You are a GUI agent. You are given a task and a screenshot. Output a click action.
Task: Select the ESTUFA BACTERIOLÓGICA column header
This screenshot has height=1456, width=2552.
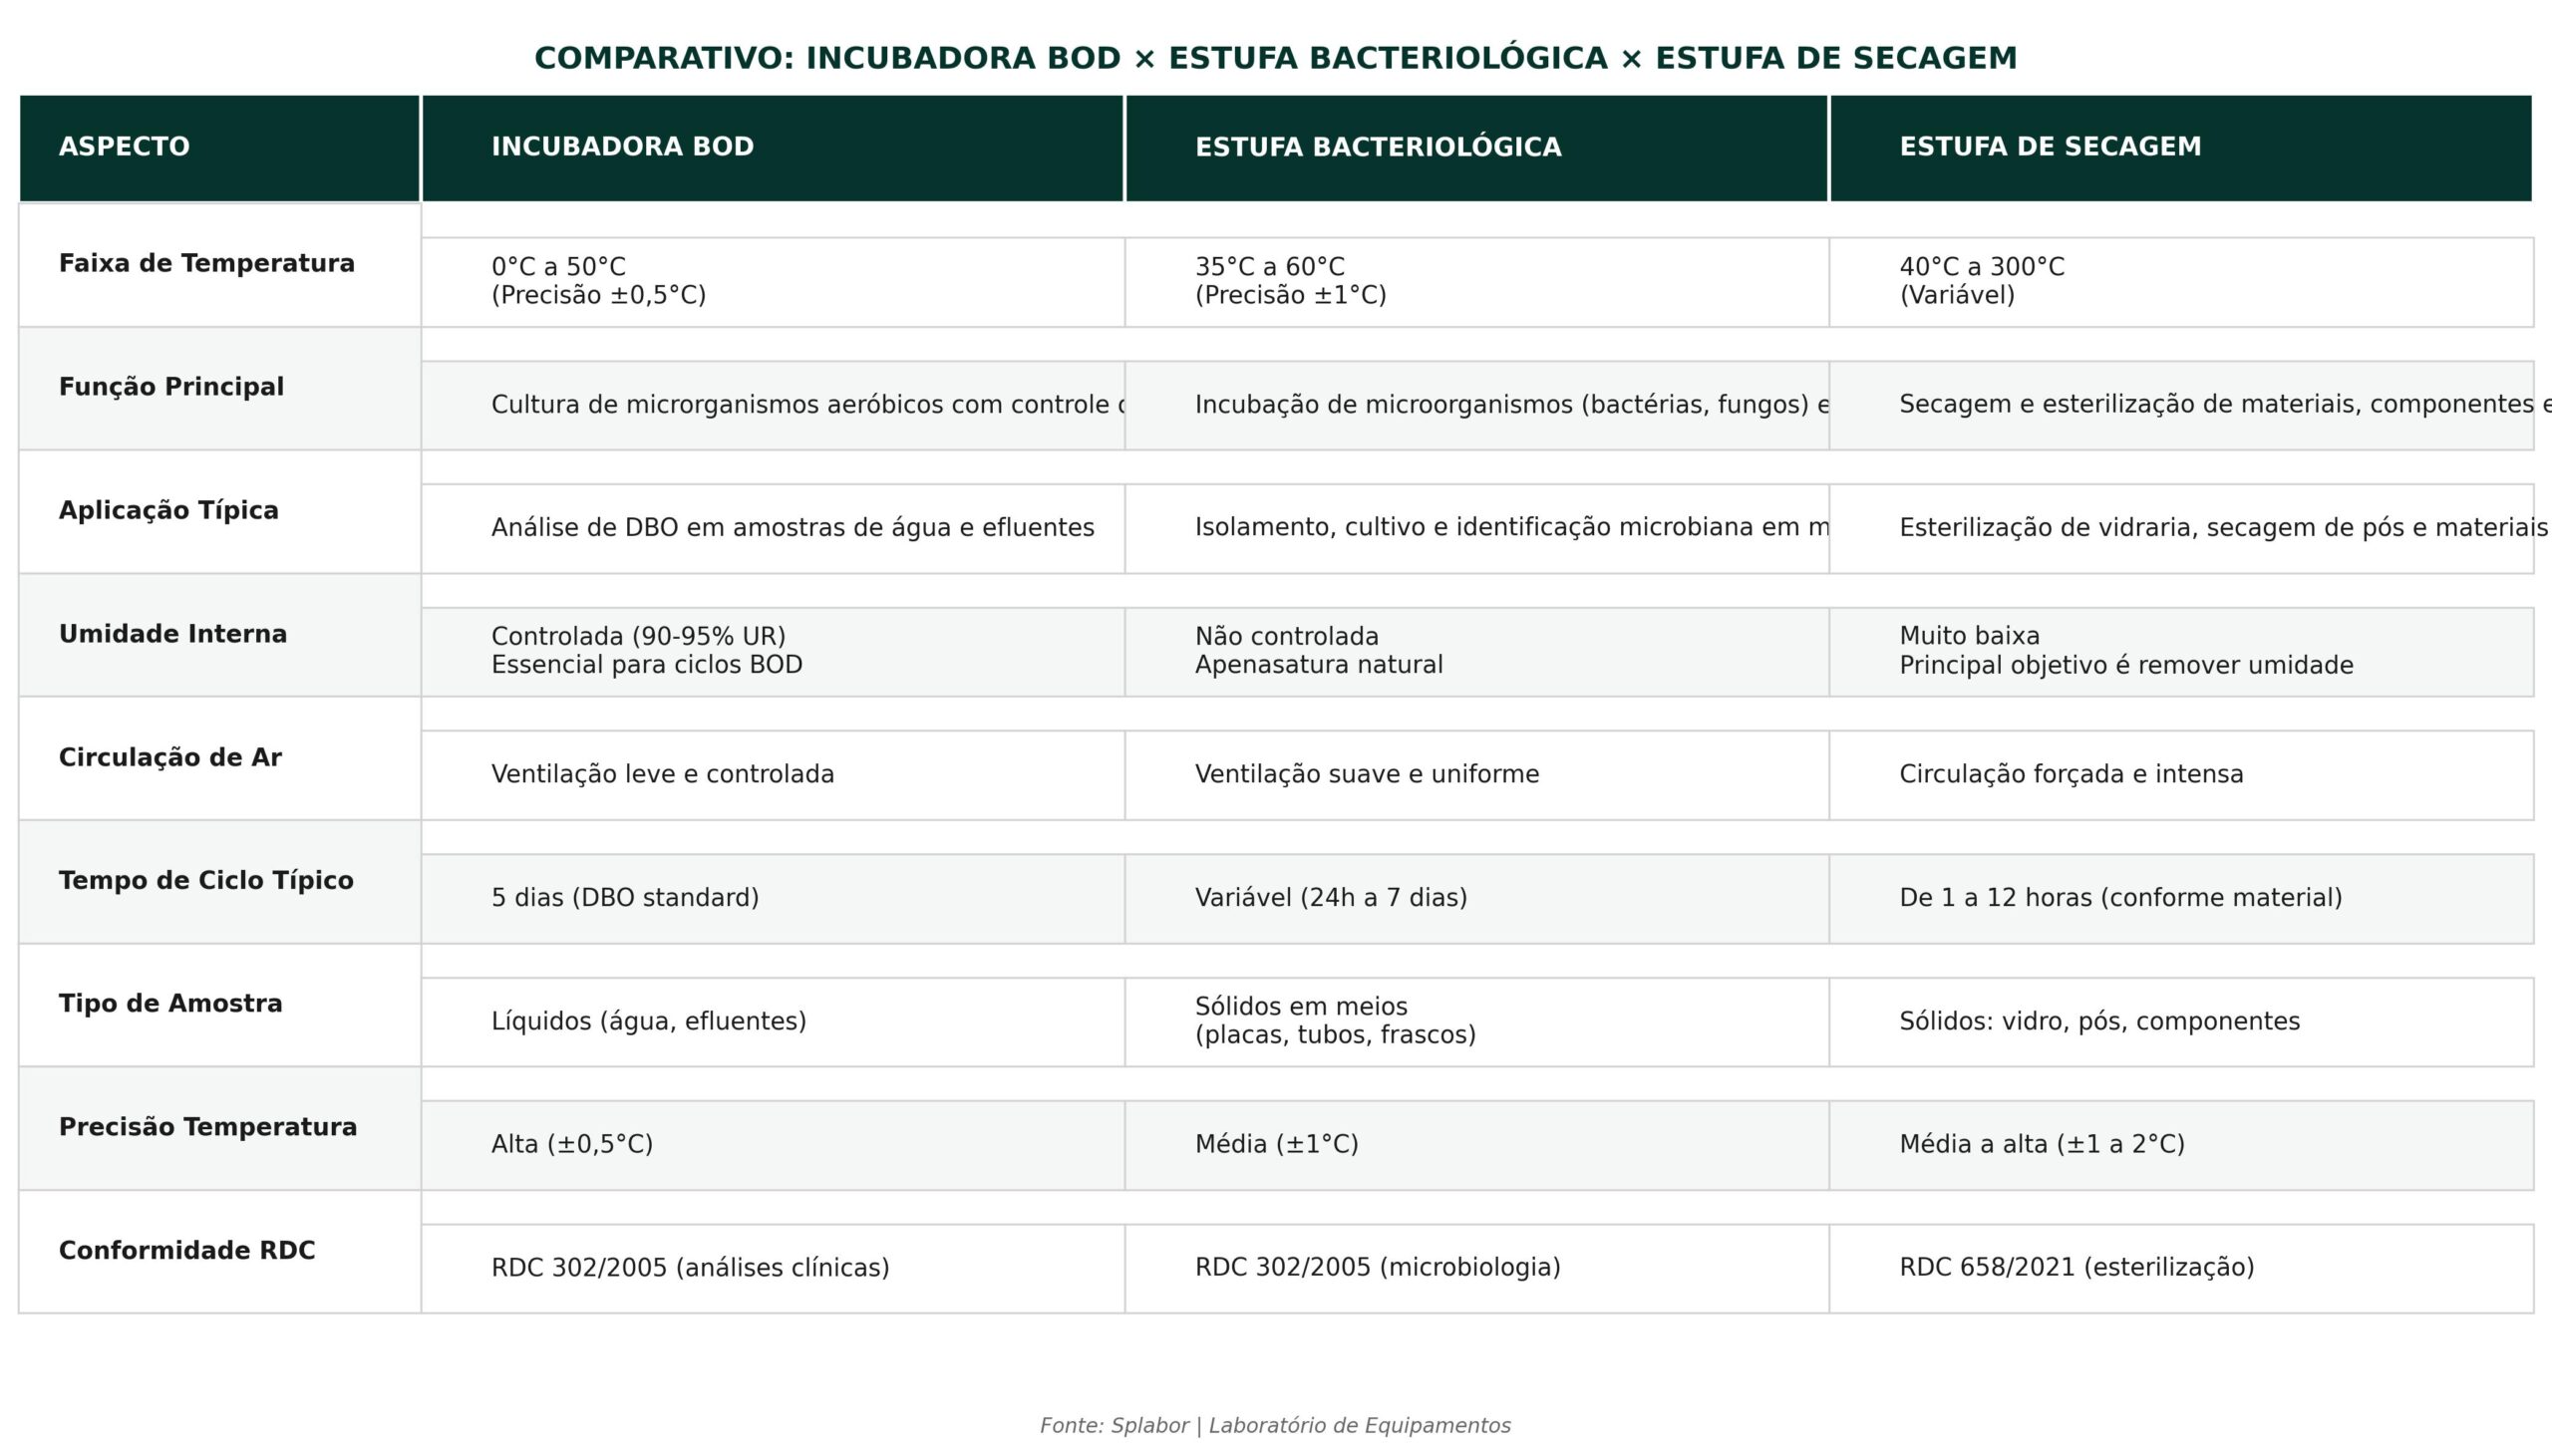pos(1477,148)
